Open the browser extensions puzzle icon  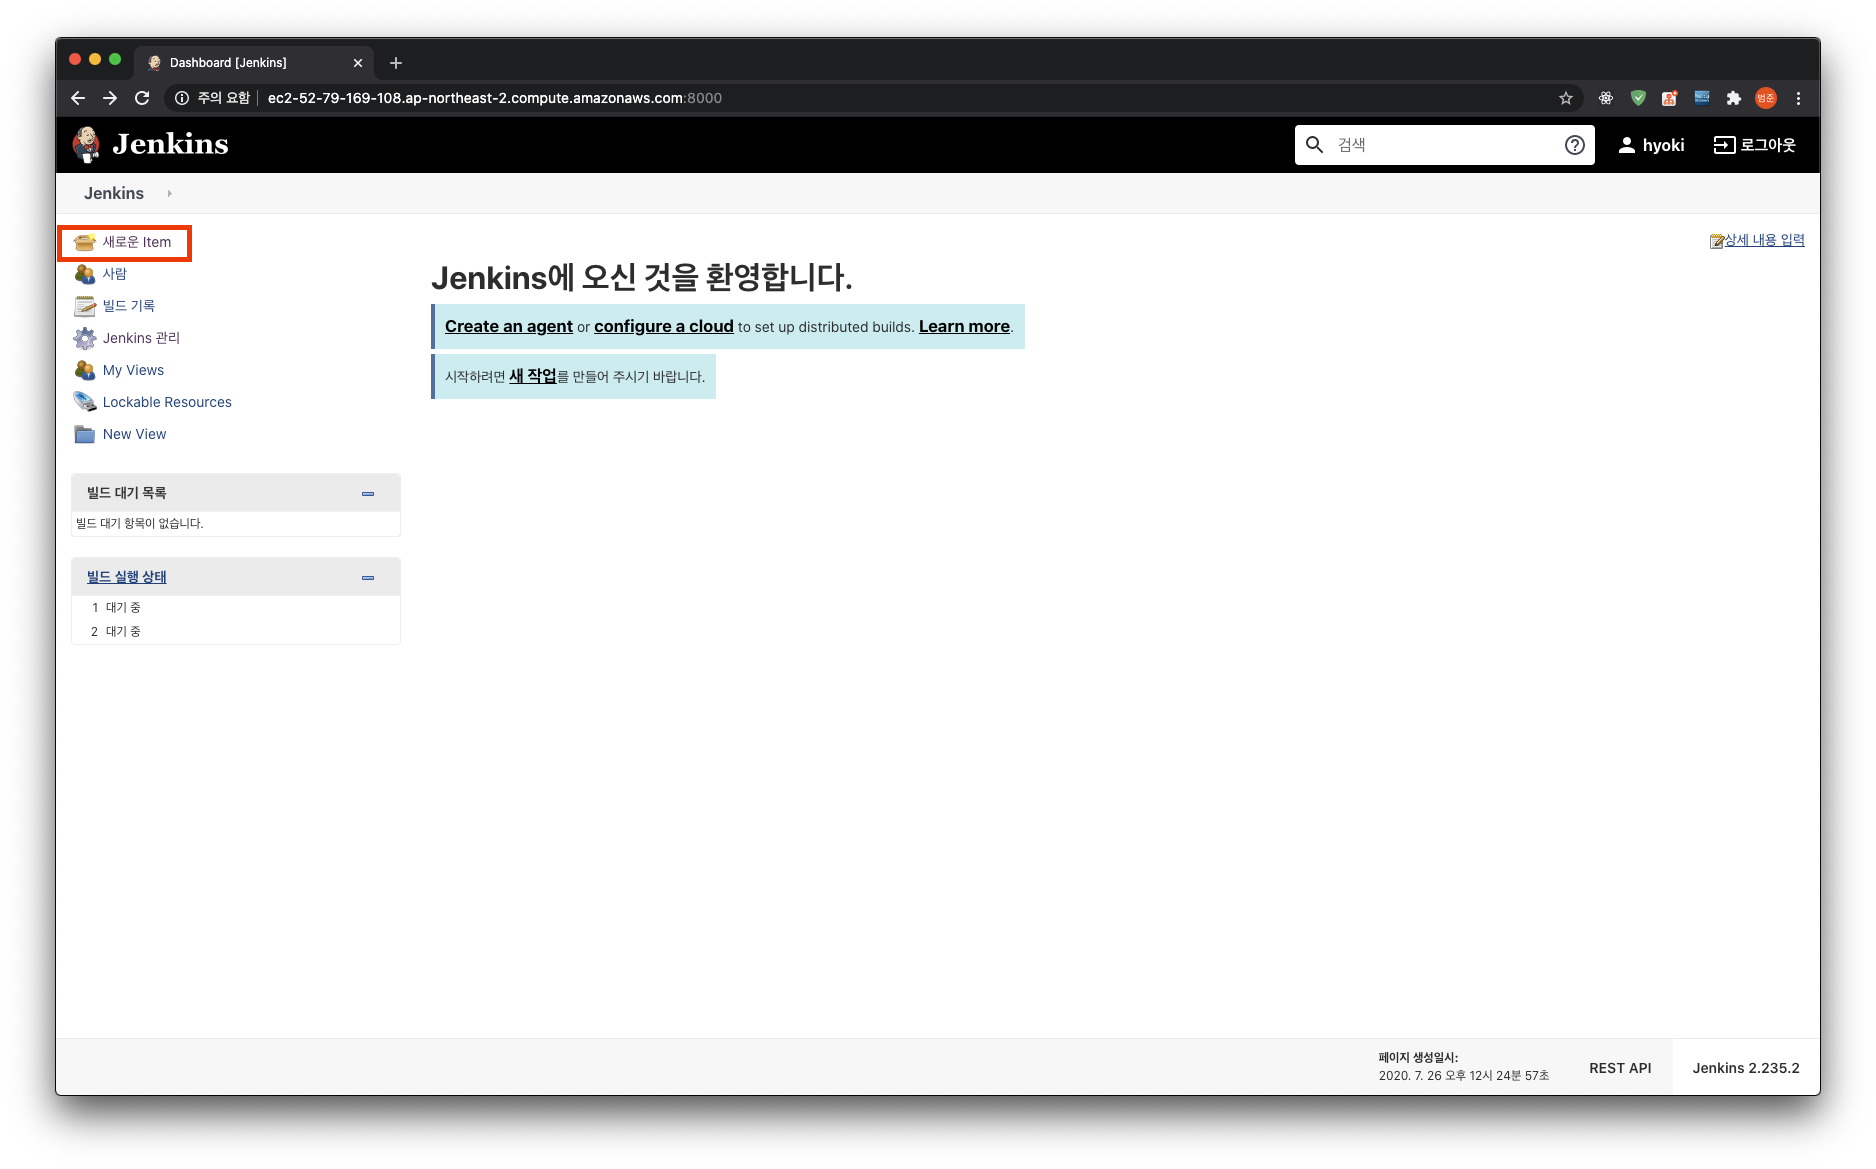point(1734,98)
